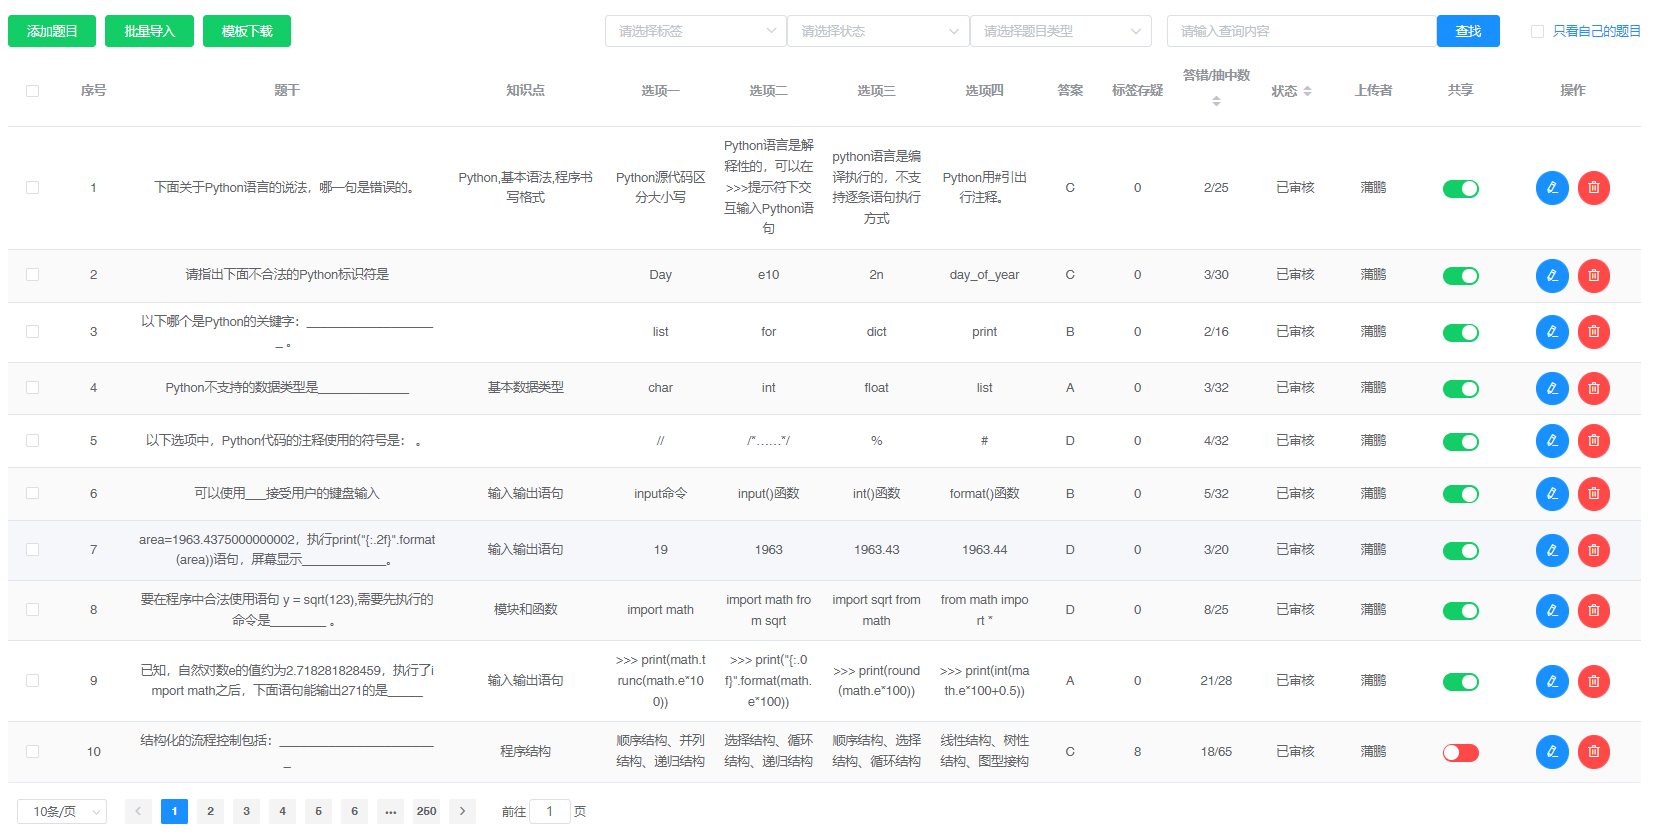Click the delete icon for row 2
1654x840 pixels.
(x=1593, y=276)
